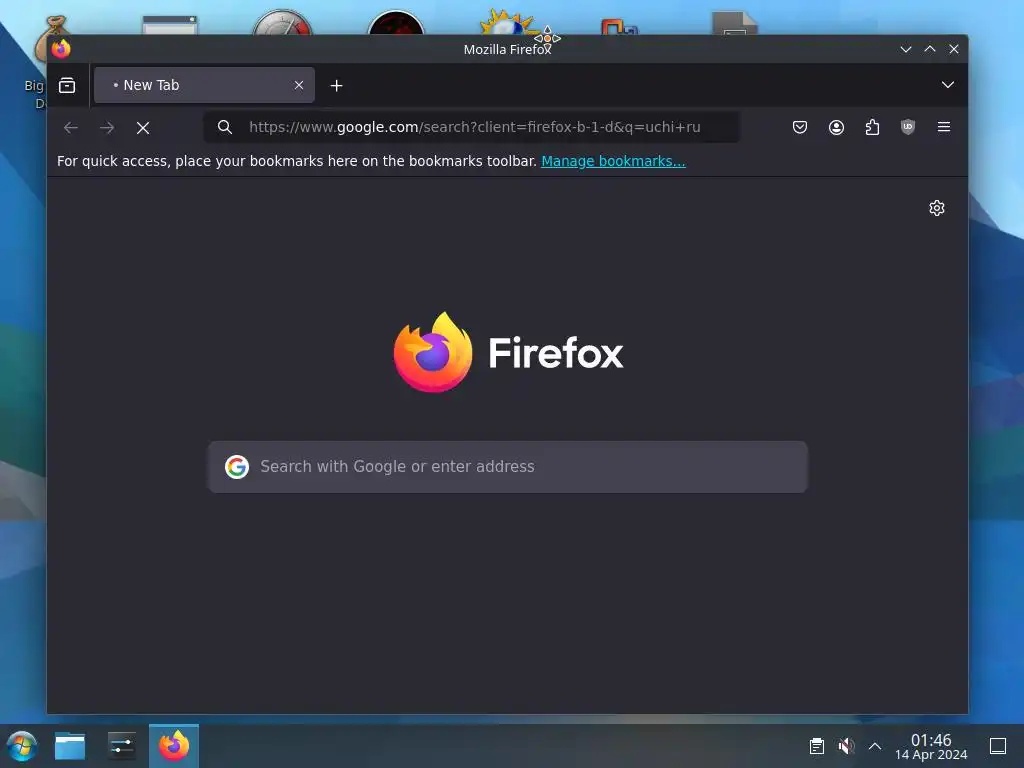The height and width of the screenshot is (768, 1024).
Task: Open the start menu orb on taskbar
Action: point(21,746)
